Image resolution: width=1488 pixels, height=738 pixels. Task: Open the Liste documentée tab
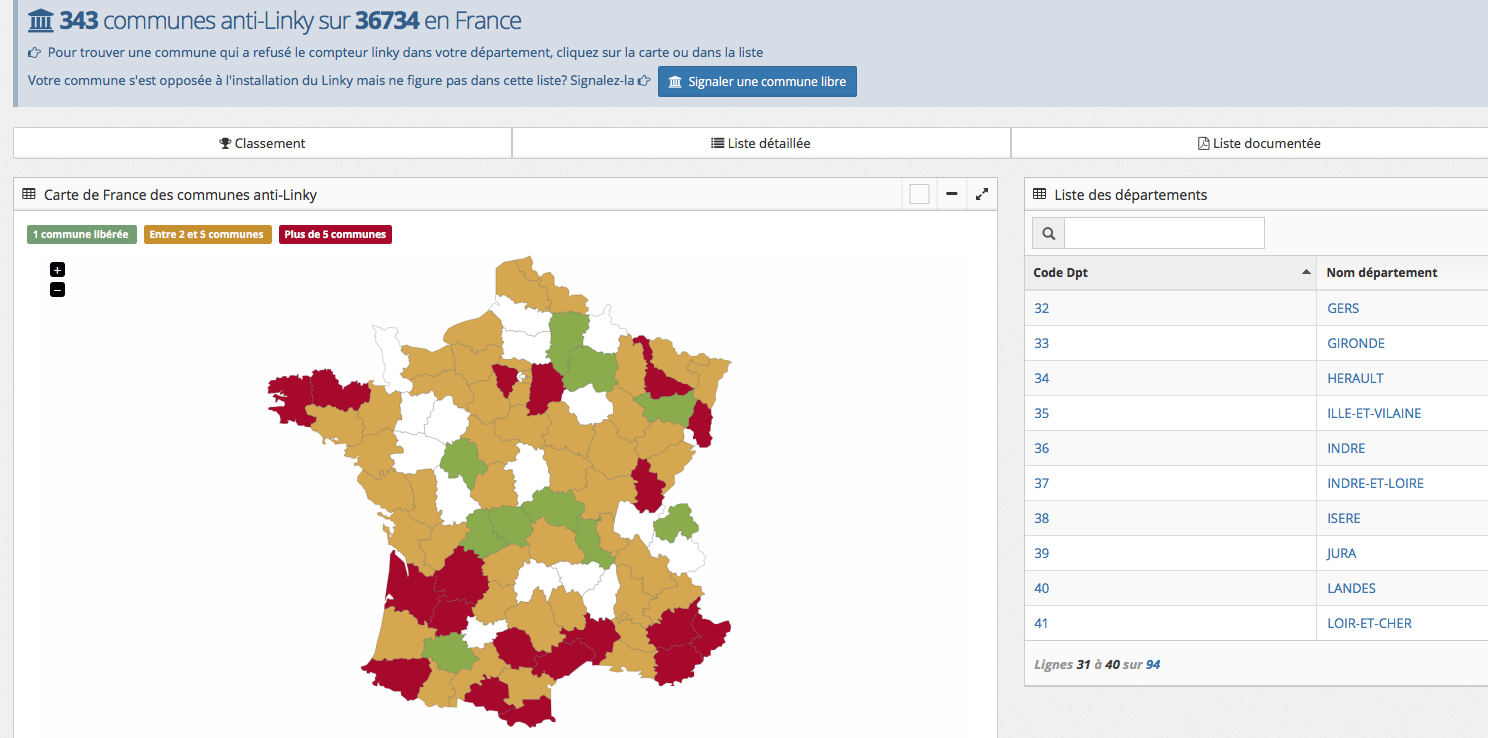tap(1259, 143)
